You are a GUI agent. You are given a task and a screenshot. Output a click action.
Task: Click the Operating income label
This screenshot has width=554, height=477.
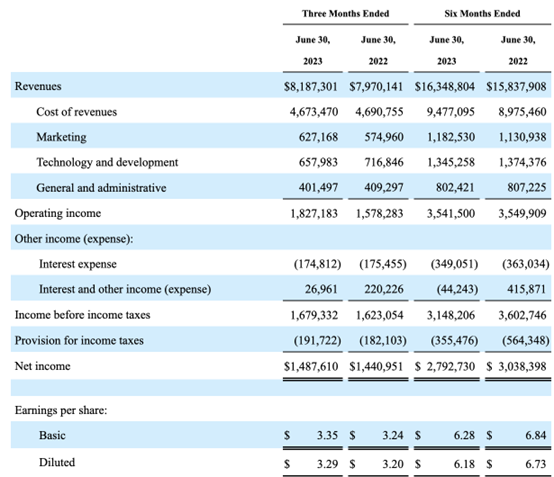(x=58, y=213)
